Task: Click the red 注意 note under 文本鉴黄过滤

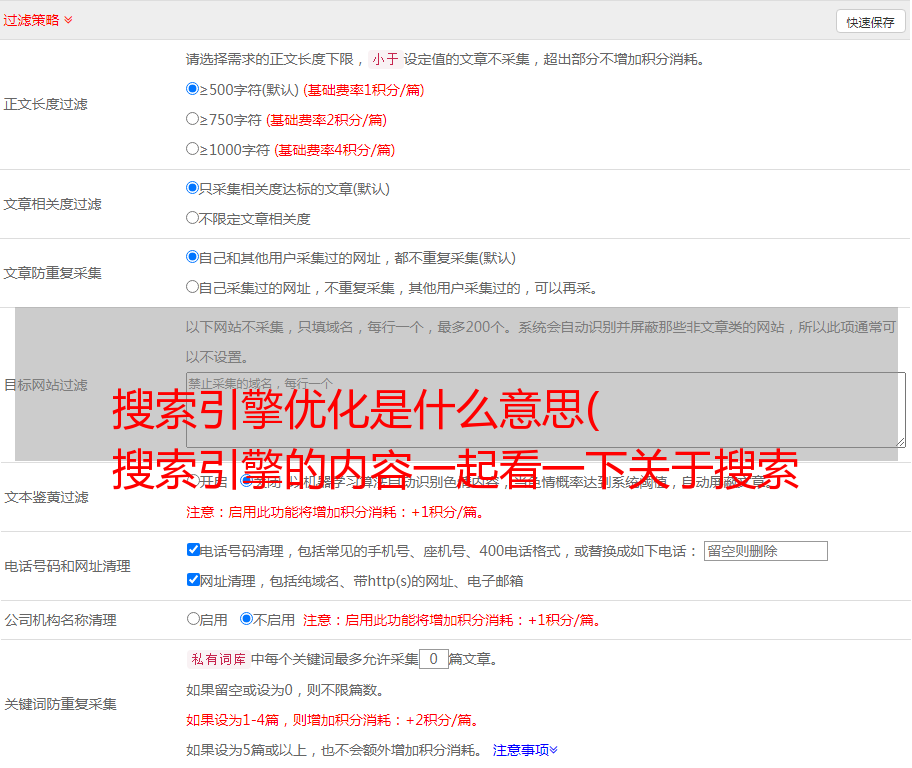Action: click(x=336, y=512)
